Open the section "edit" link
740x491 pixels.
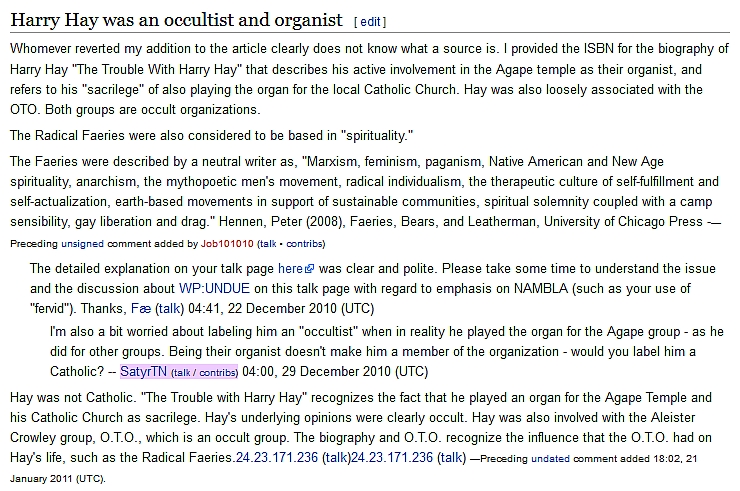[x=370, y=22]
